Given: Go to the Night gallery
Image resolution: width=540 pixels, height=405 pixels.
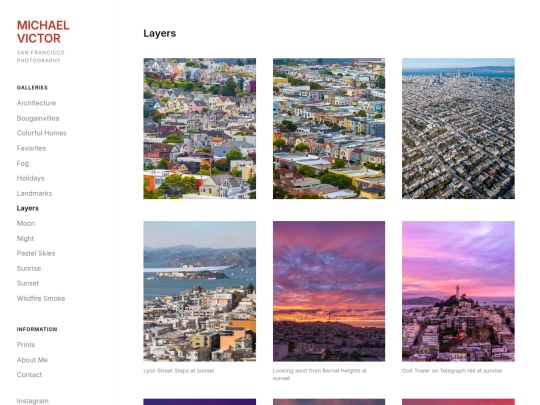Looking at the screenshot, I should click(25, 238).
